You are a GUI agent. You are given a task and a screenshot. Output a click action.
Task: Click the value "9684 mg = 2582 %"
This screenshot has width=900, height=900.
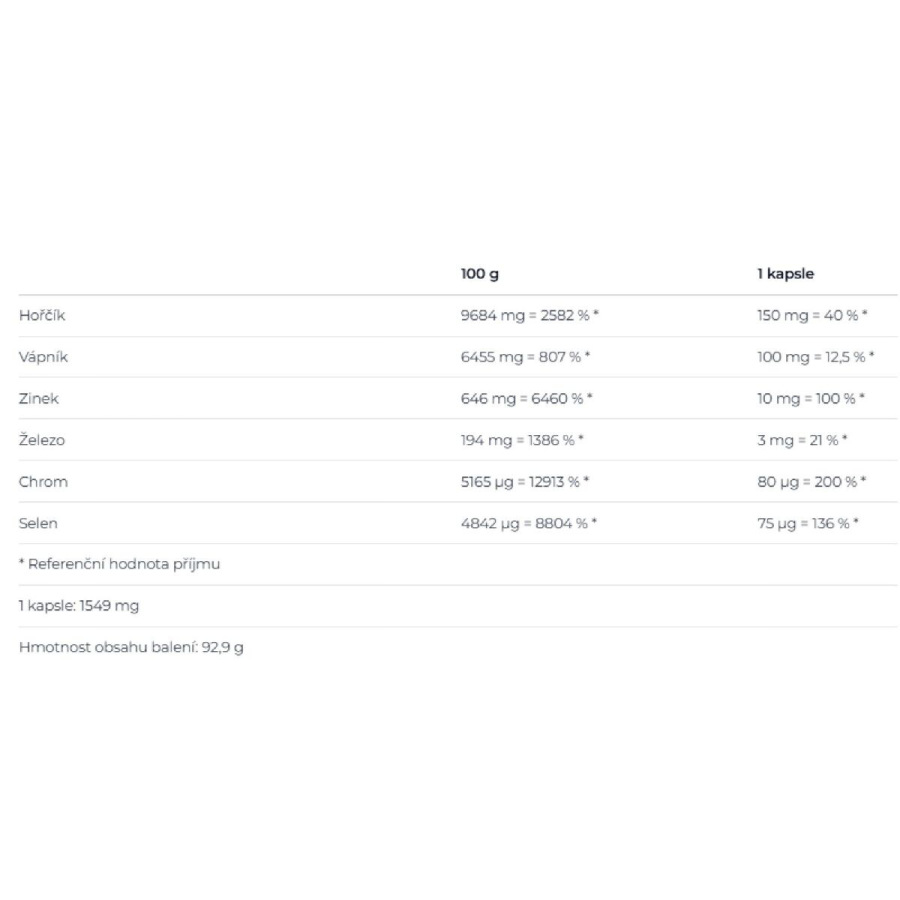(529, 316)
